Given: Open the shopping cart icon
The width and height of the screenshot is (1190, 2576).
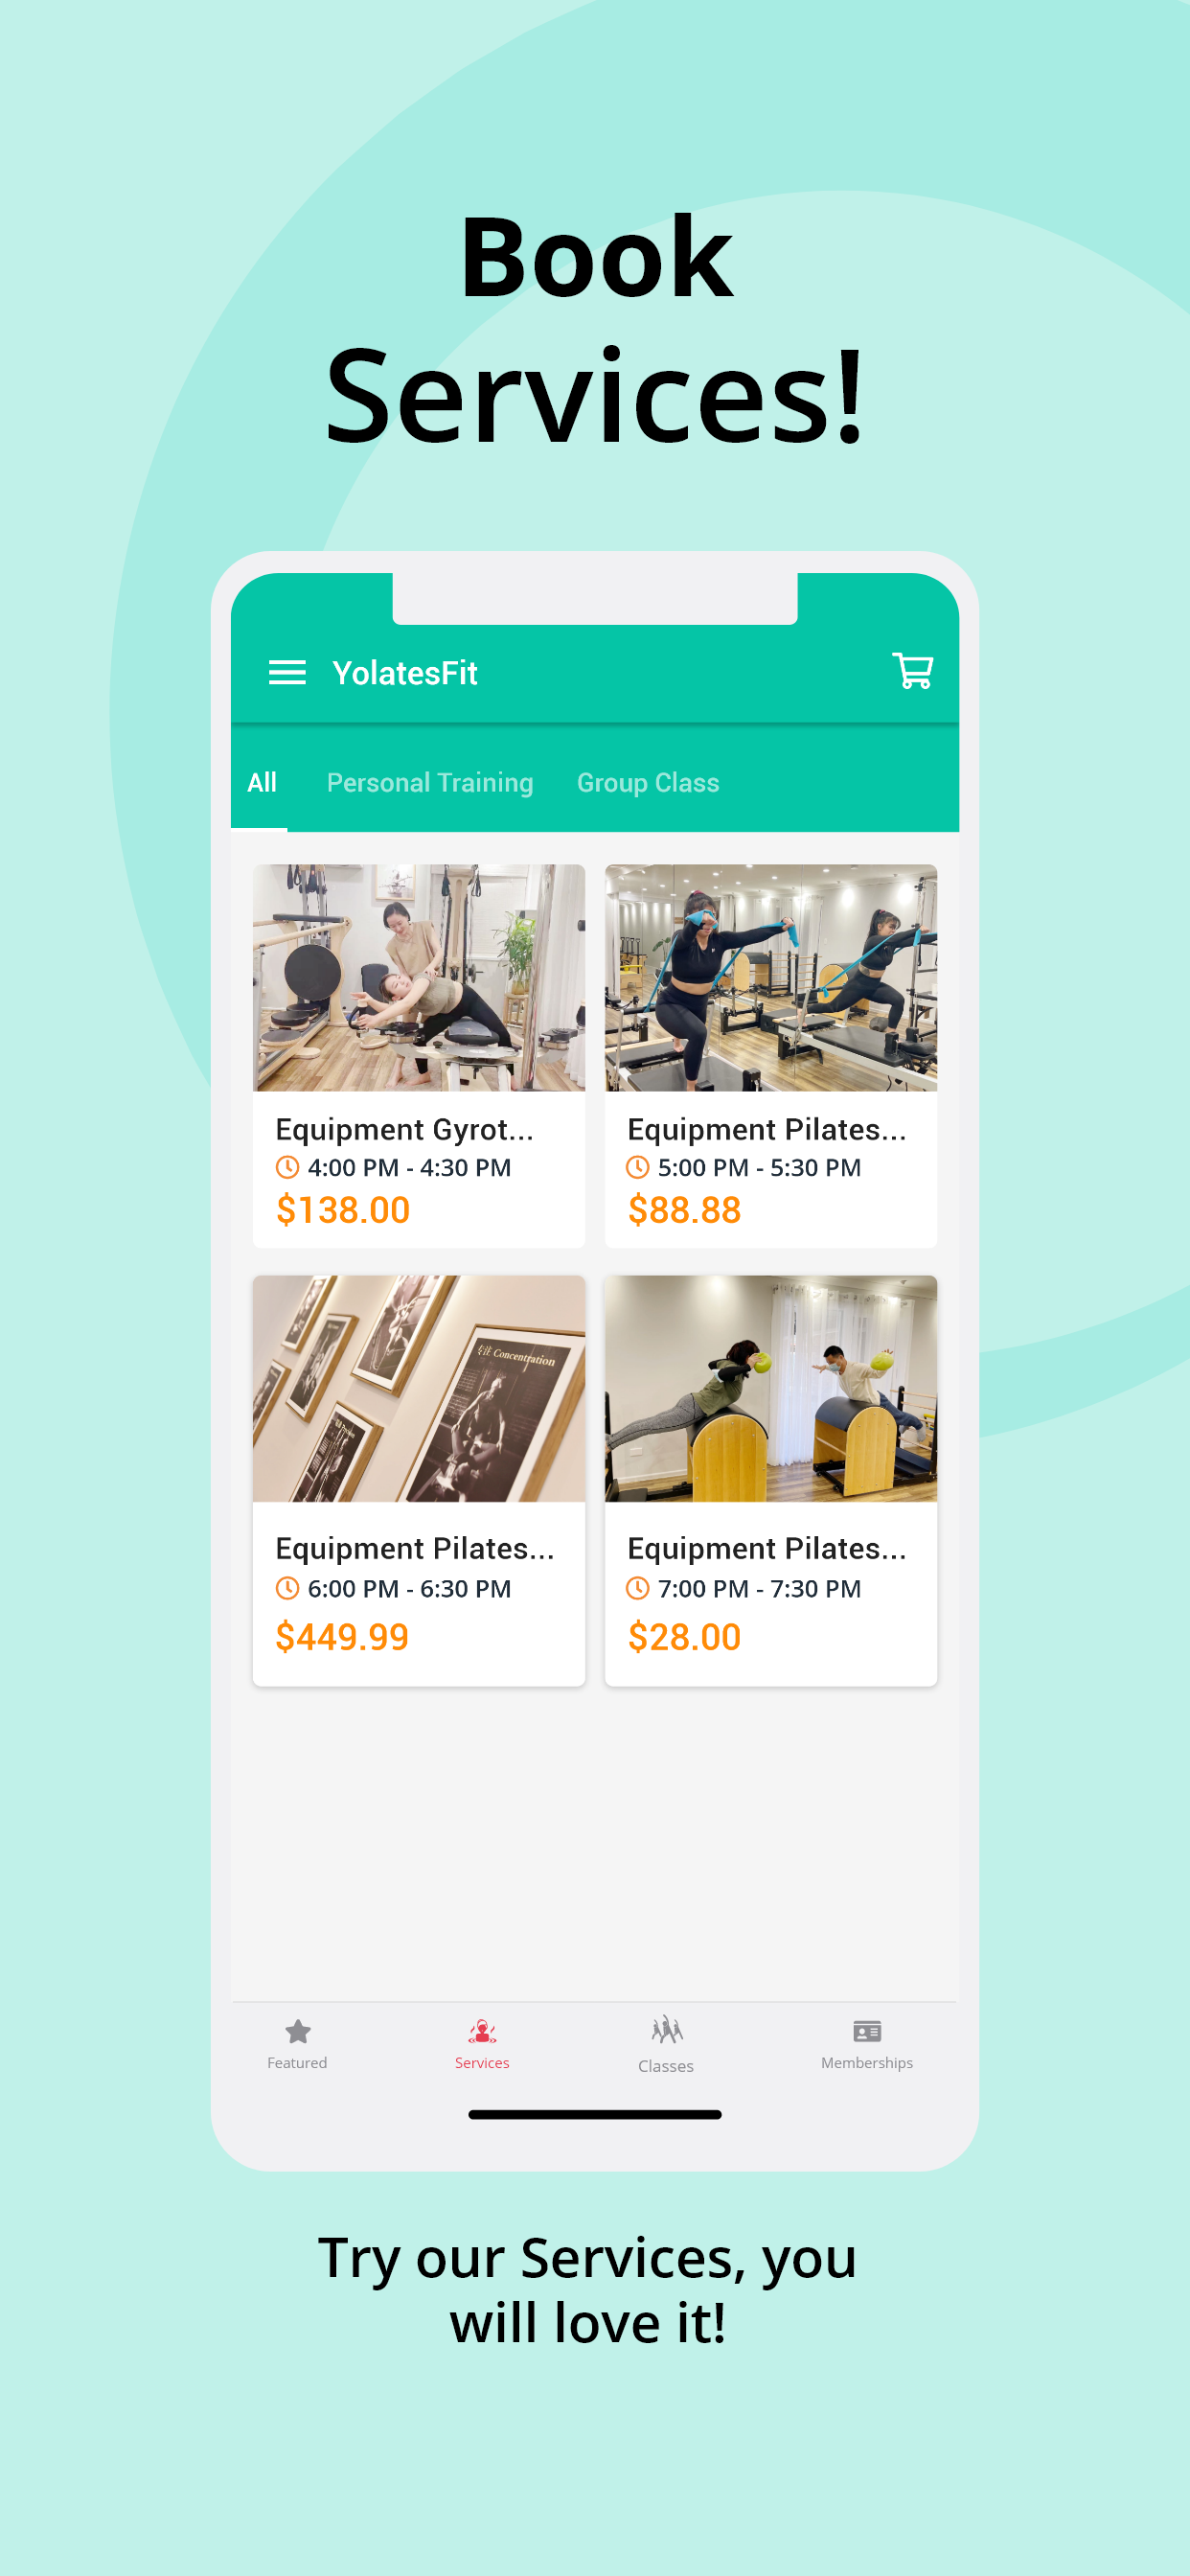Looking at the screenshot, I should pyautogui.click(x=912, y=670).
